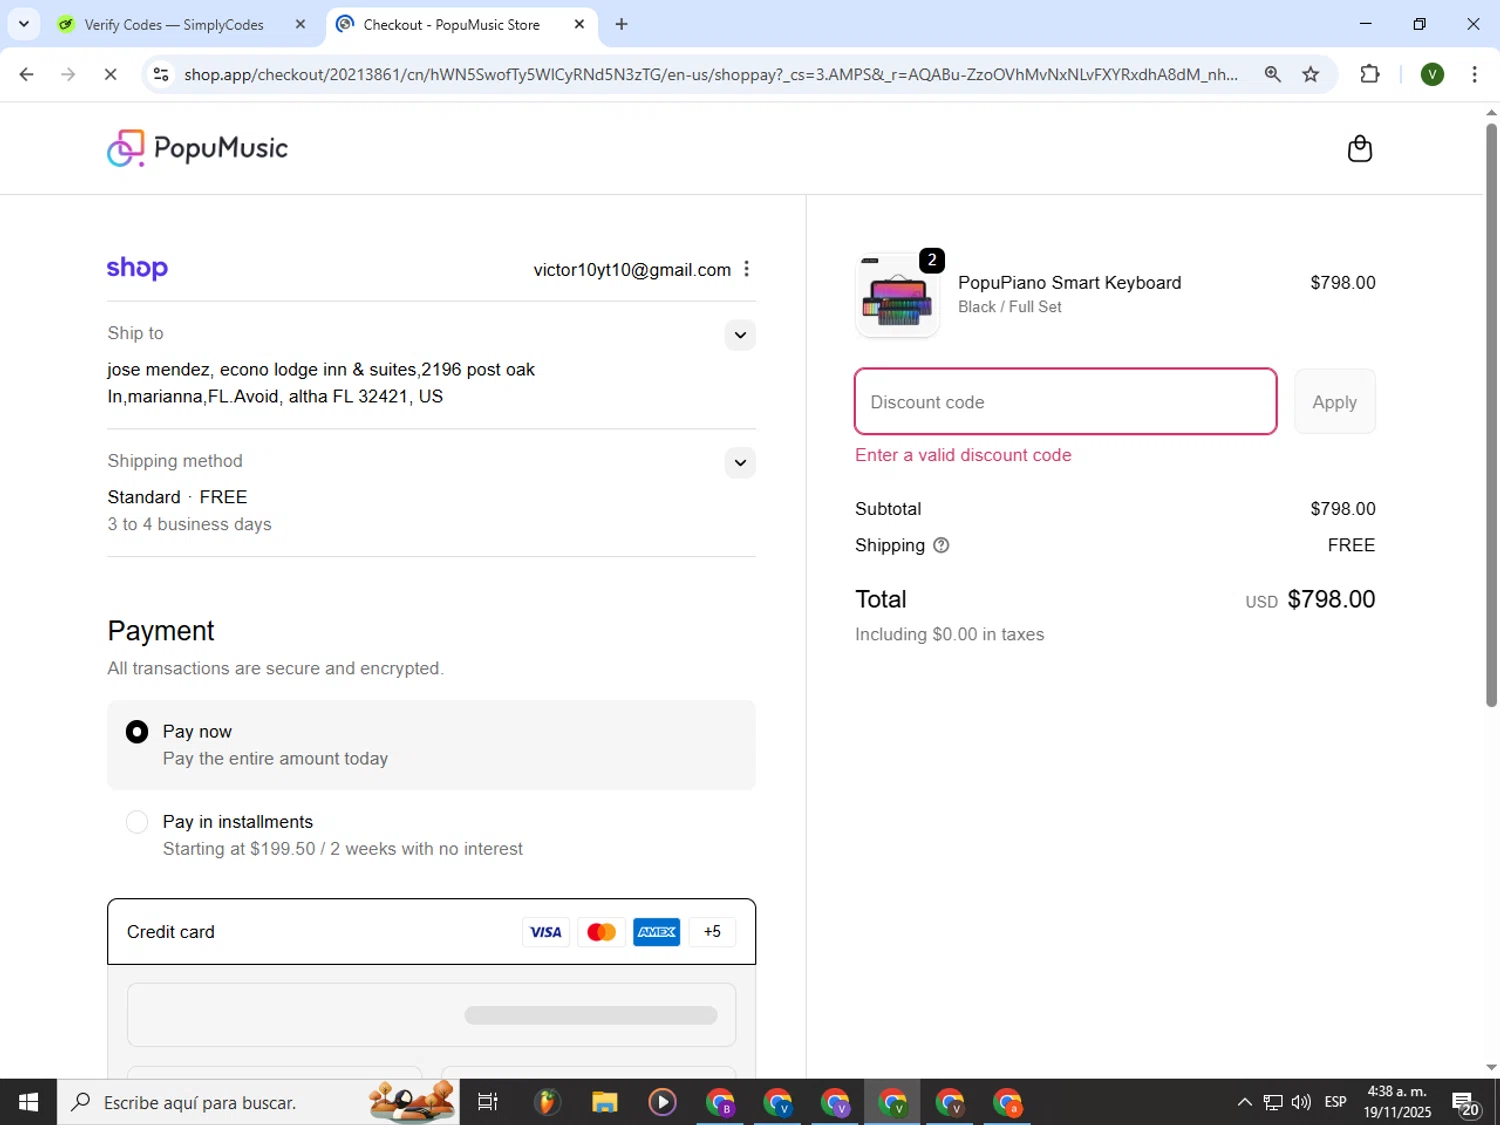
Task: Close the Checkout PopuMusic Store tab
Action: 579,24
